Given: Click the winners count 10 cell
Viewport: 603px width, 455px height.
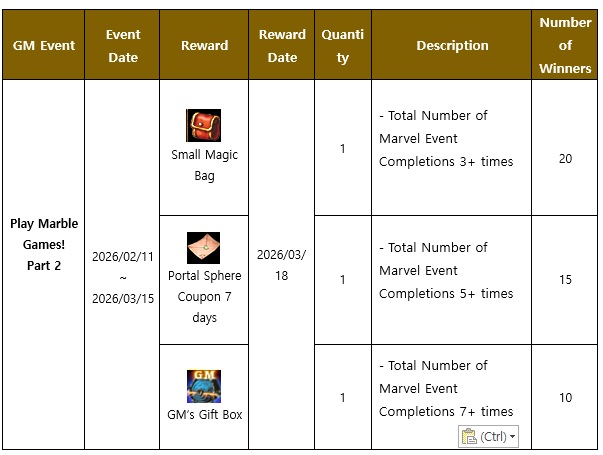Looking at the screenshot, I should (x=565, y=398).
